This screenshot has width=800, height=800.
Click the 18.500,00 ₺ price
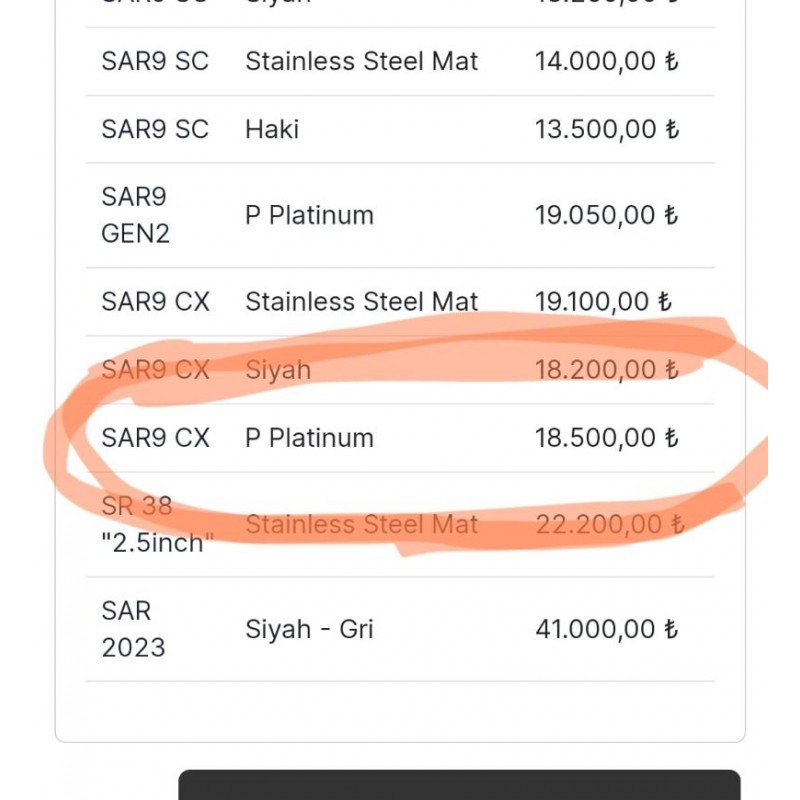click(607, 438)
